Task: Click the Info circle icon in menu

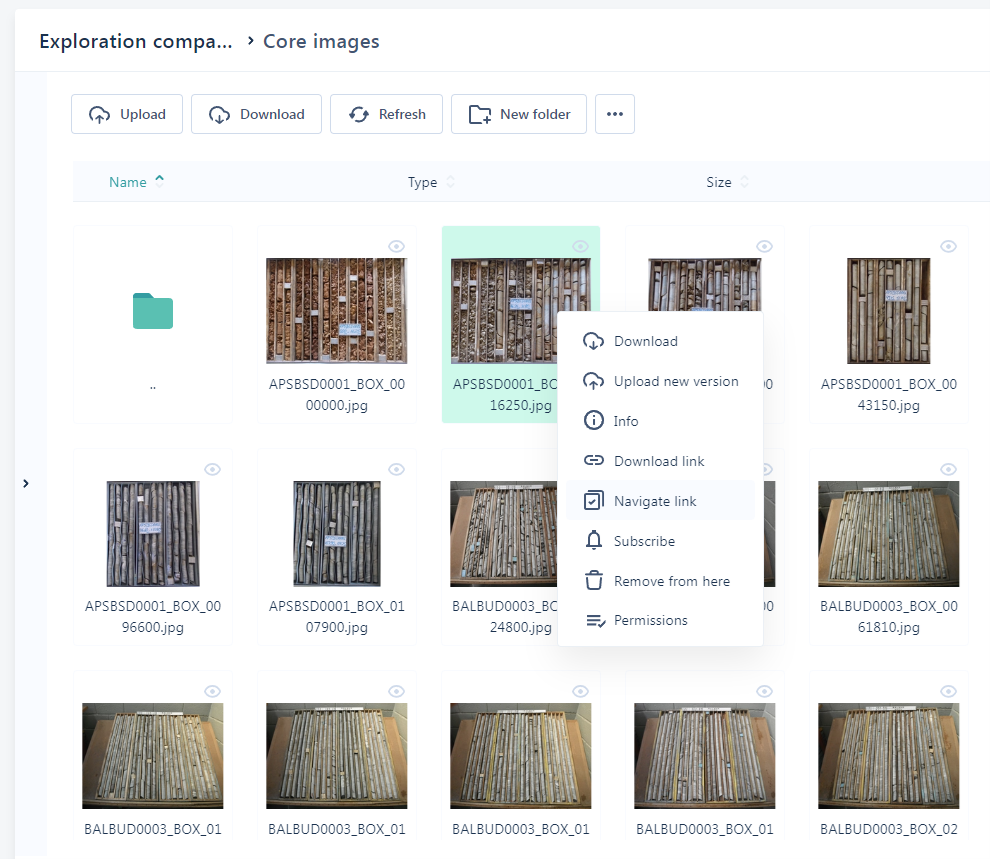Action: click(594, 421)
